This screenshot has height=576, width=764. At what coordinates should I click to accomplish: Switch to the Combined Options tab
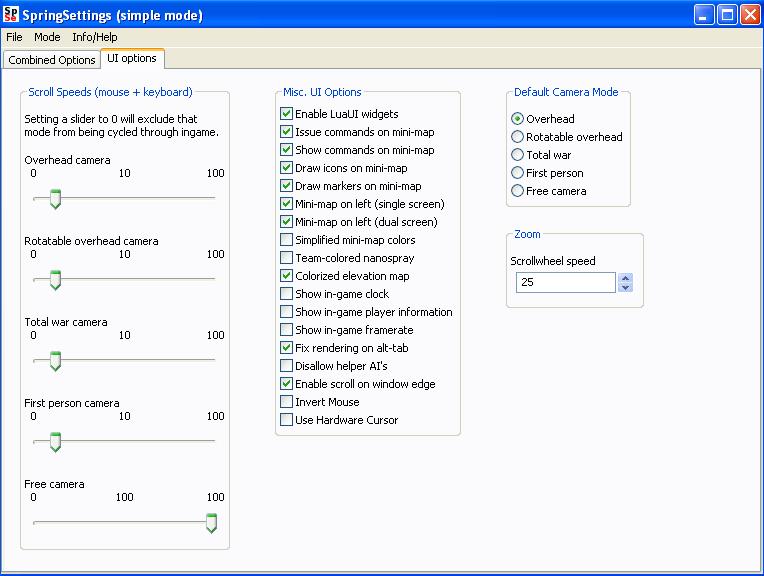pos(52,60)
